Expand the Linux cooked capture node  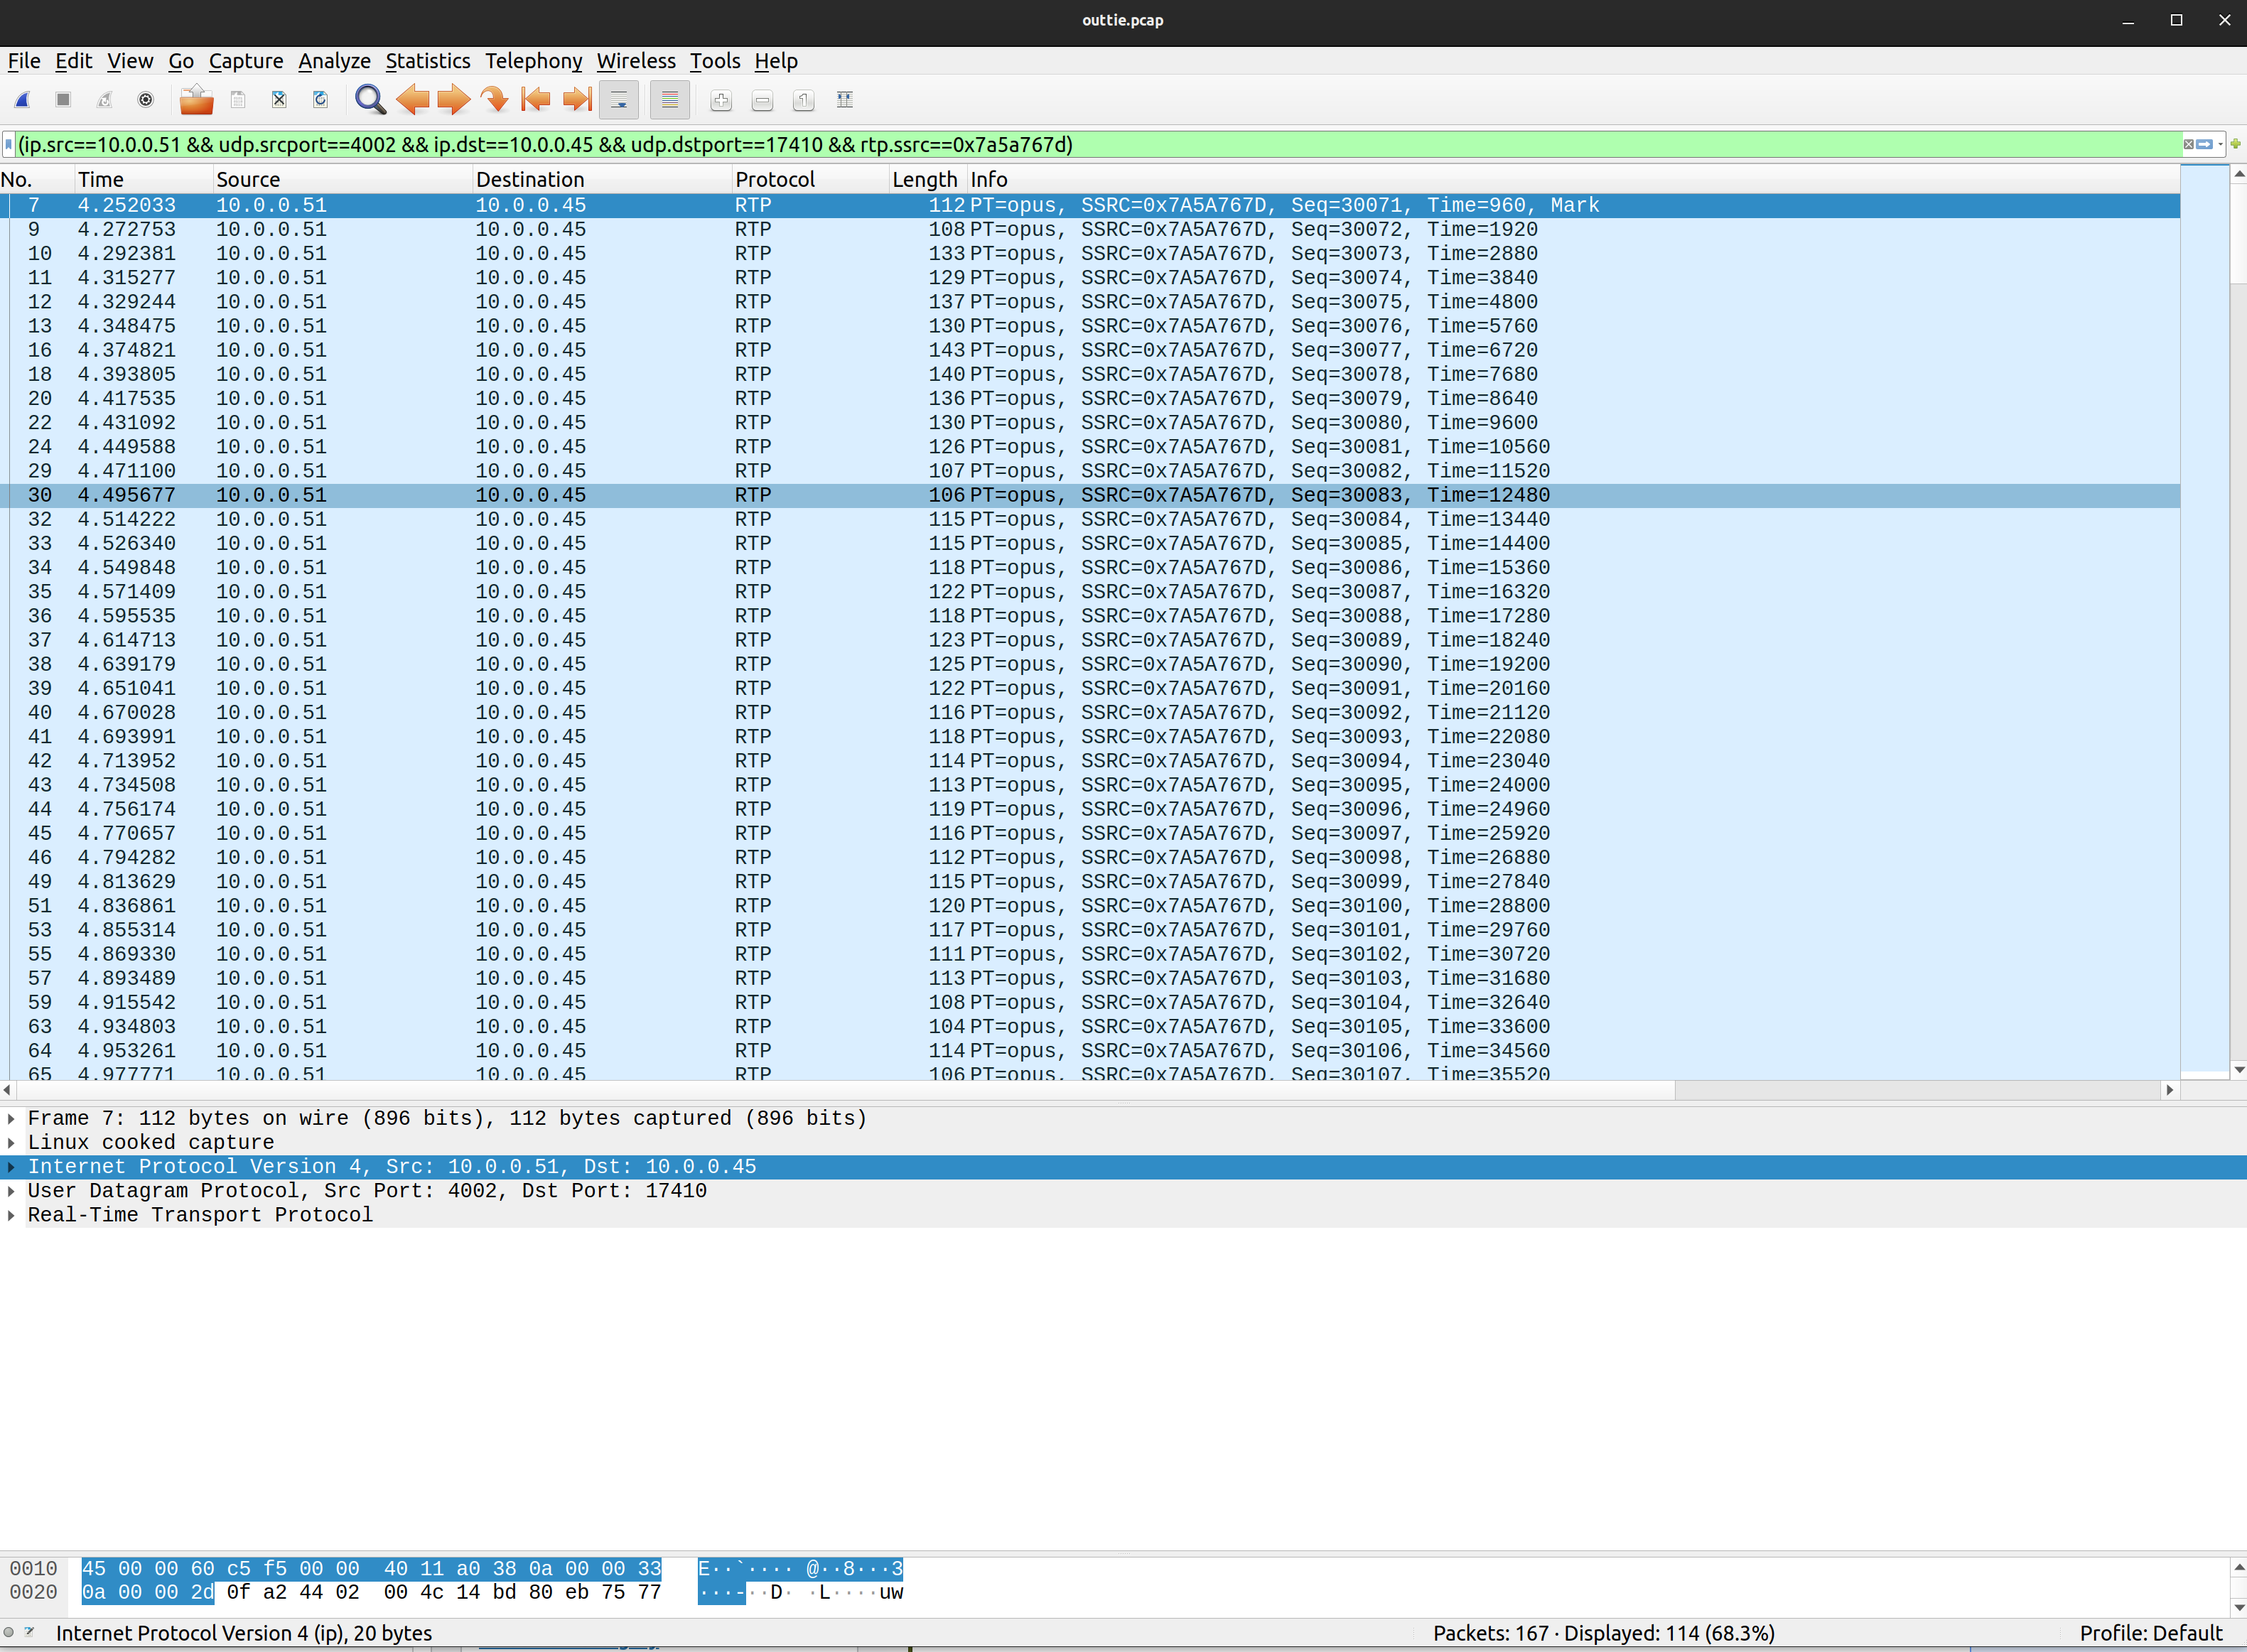pos(11,1143)
